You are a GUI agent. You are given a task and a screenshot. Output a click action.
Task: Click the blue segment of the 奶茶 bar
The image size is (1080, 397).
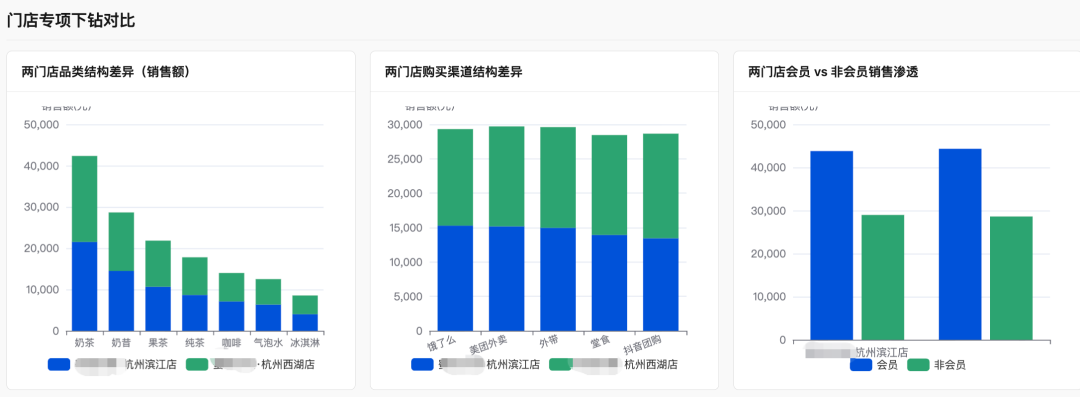pos(85,286)
